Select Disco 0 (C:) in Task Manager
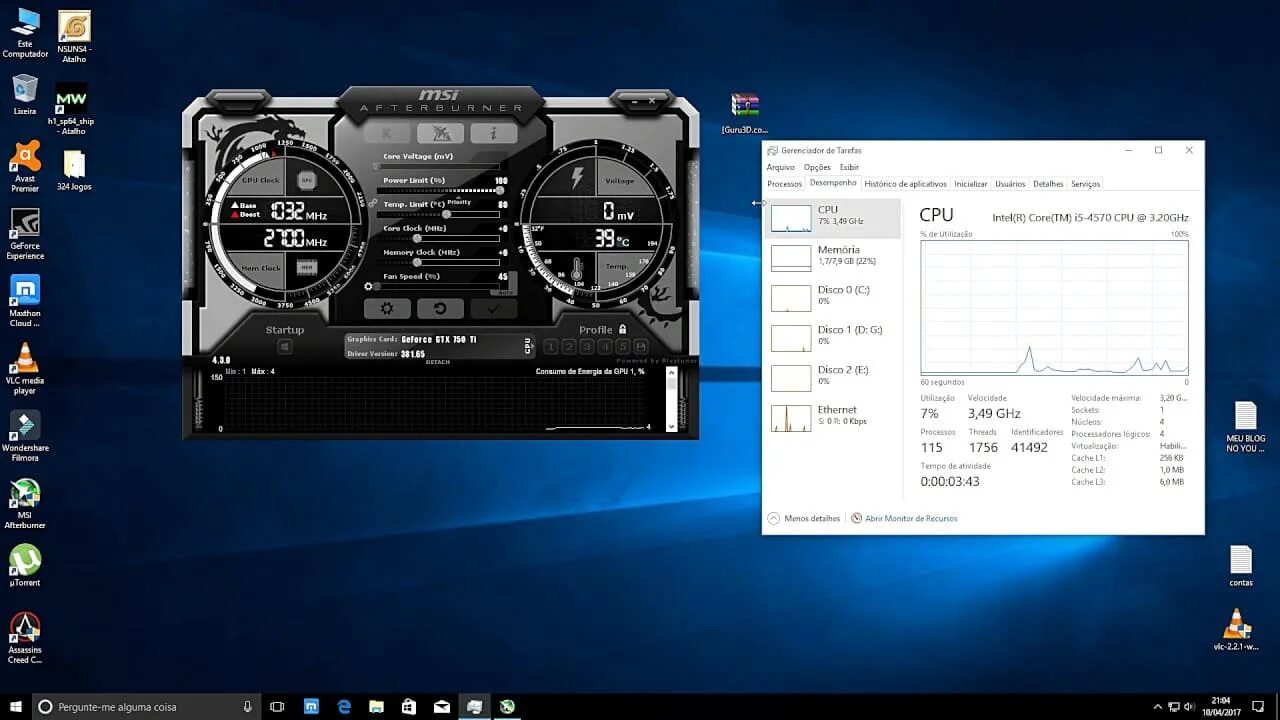The image size is (1280, 720). click(833, 297)
